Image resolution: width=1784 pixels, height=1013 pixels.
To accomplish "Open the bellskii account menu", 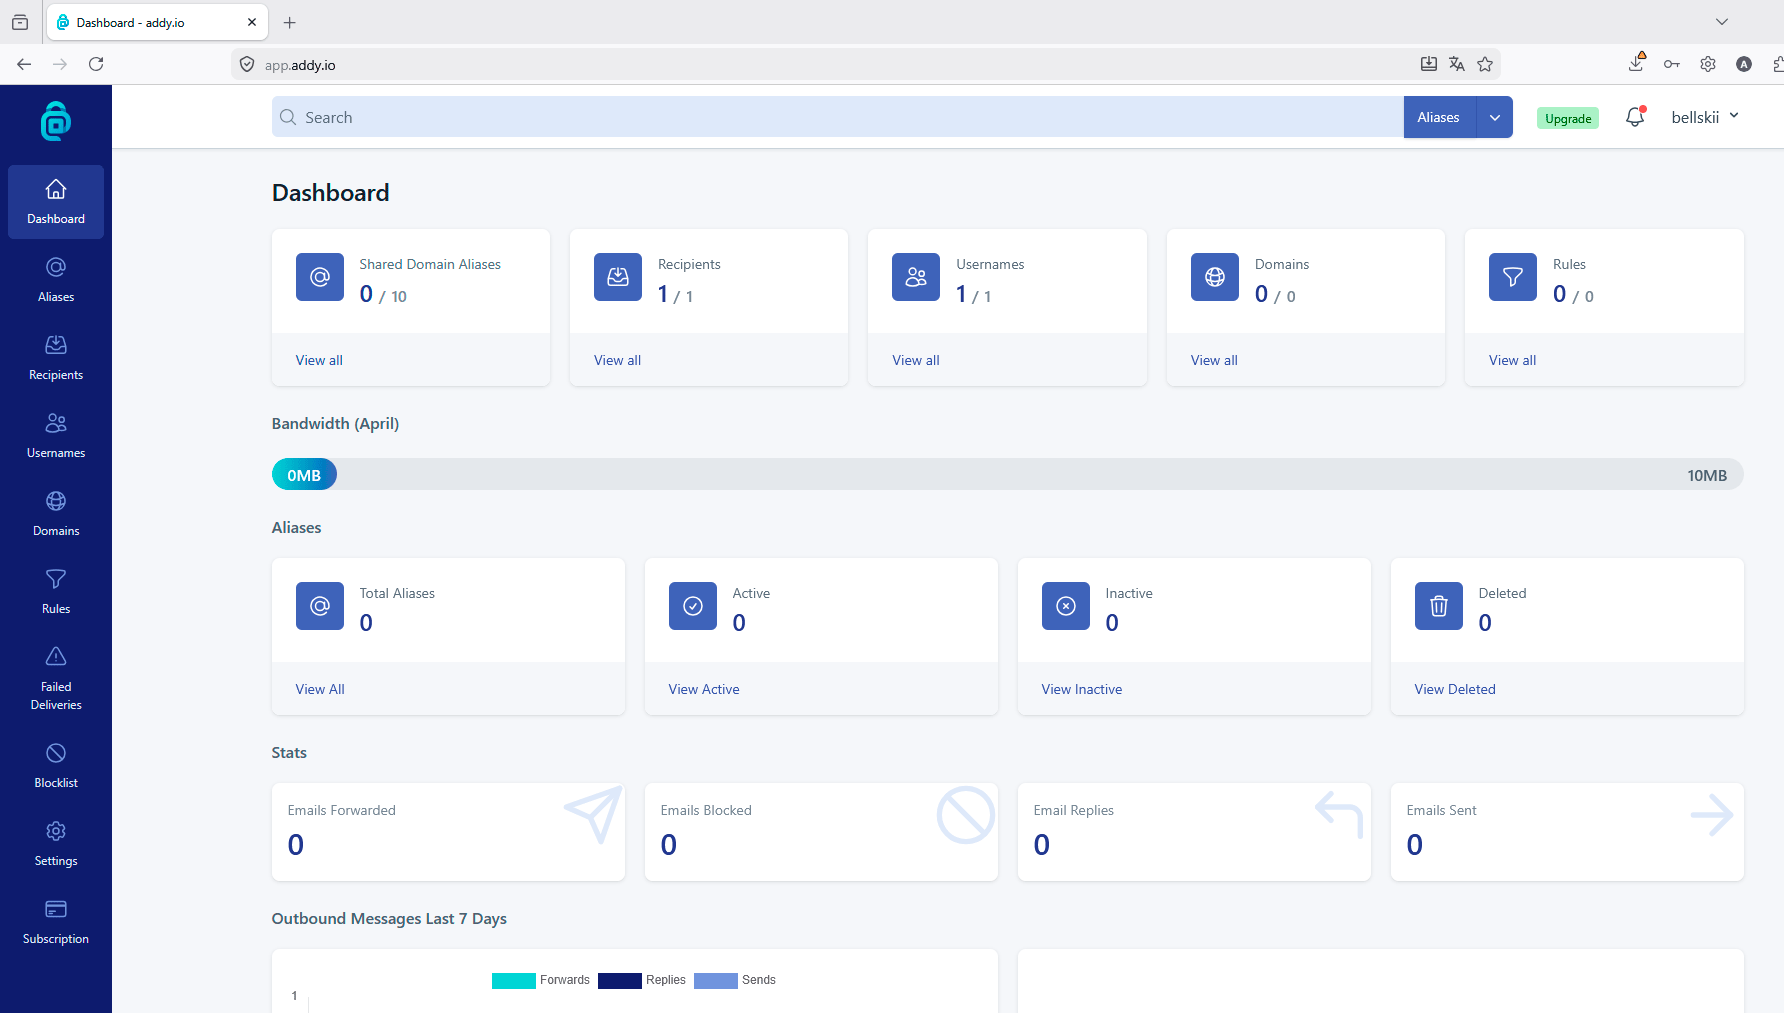I will (x=1705, y=117).
